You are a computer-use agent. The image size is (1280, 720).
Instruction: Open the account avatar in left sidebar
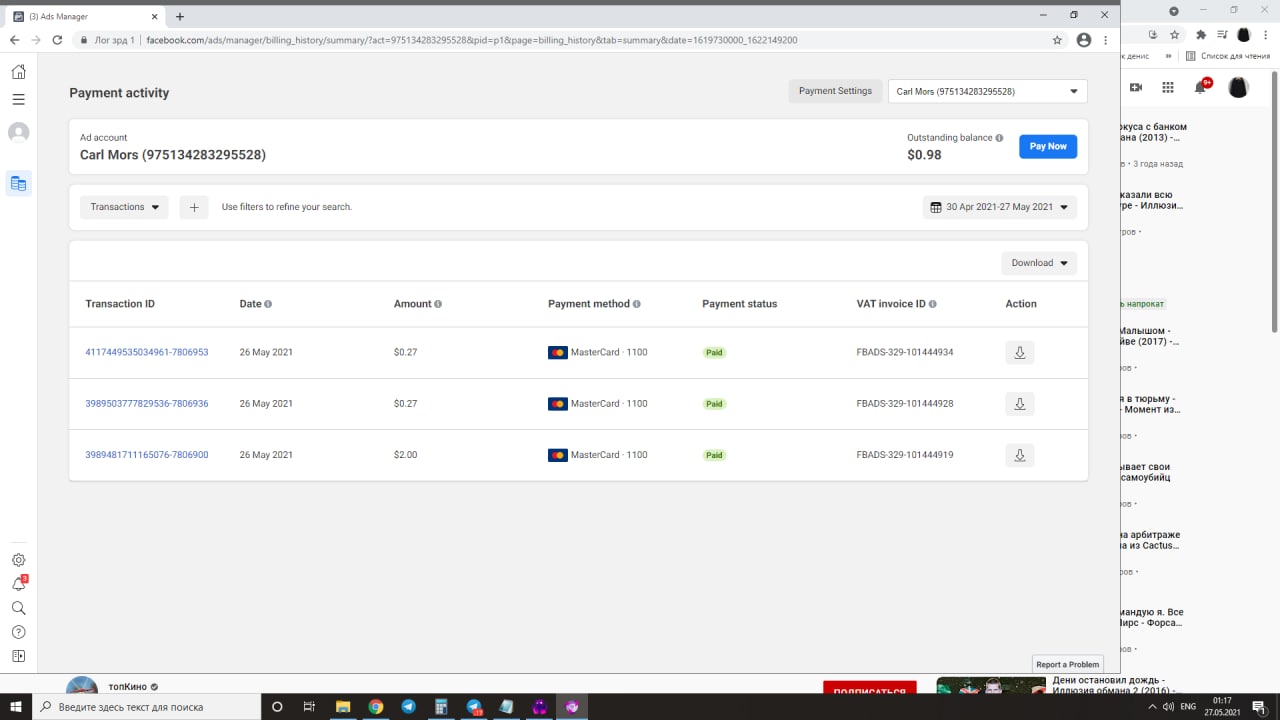tap(18, 132)
